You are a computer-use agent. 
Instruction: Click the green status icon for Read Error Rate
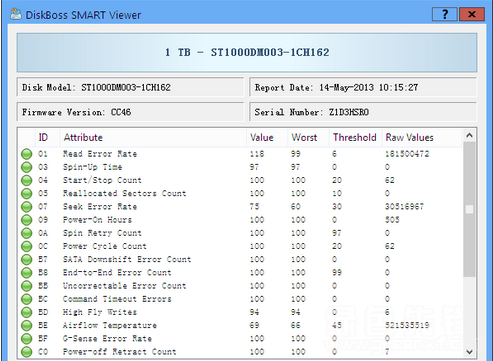(x=27, y=154)
